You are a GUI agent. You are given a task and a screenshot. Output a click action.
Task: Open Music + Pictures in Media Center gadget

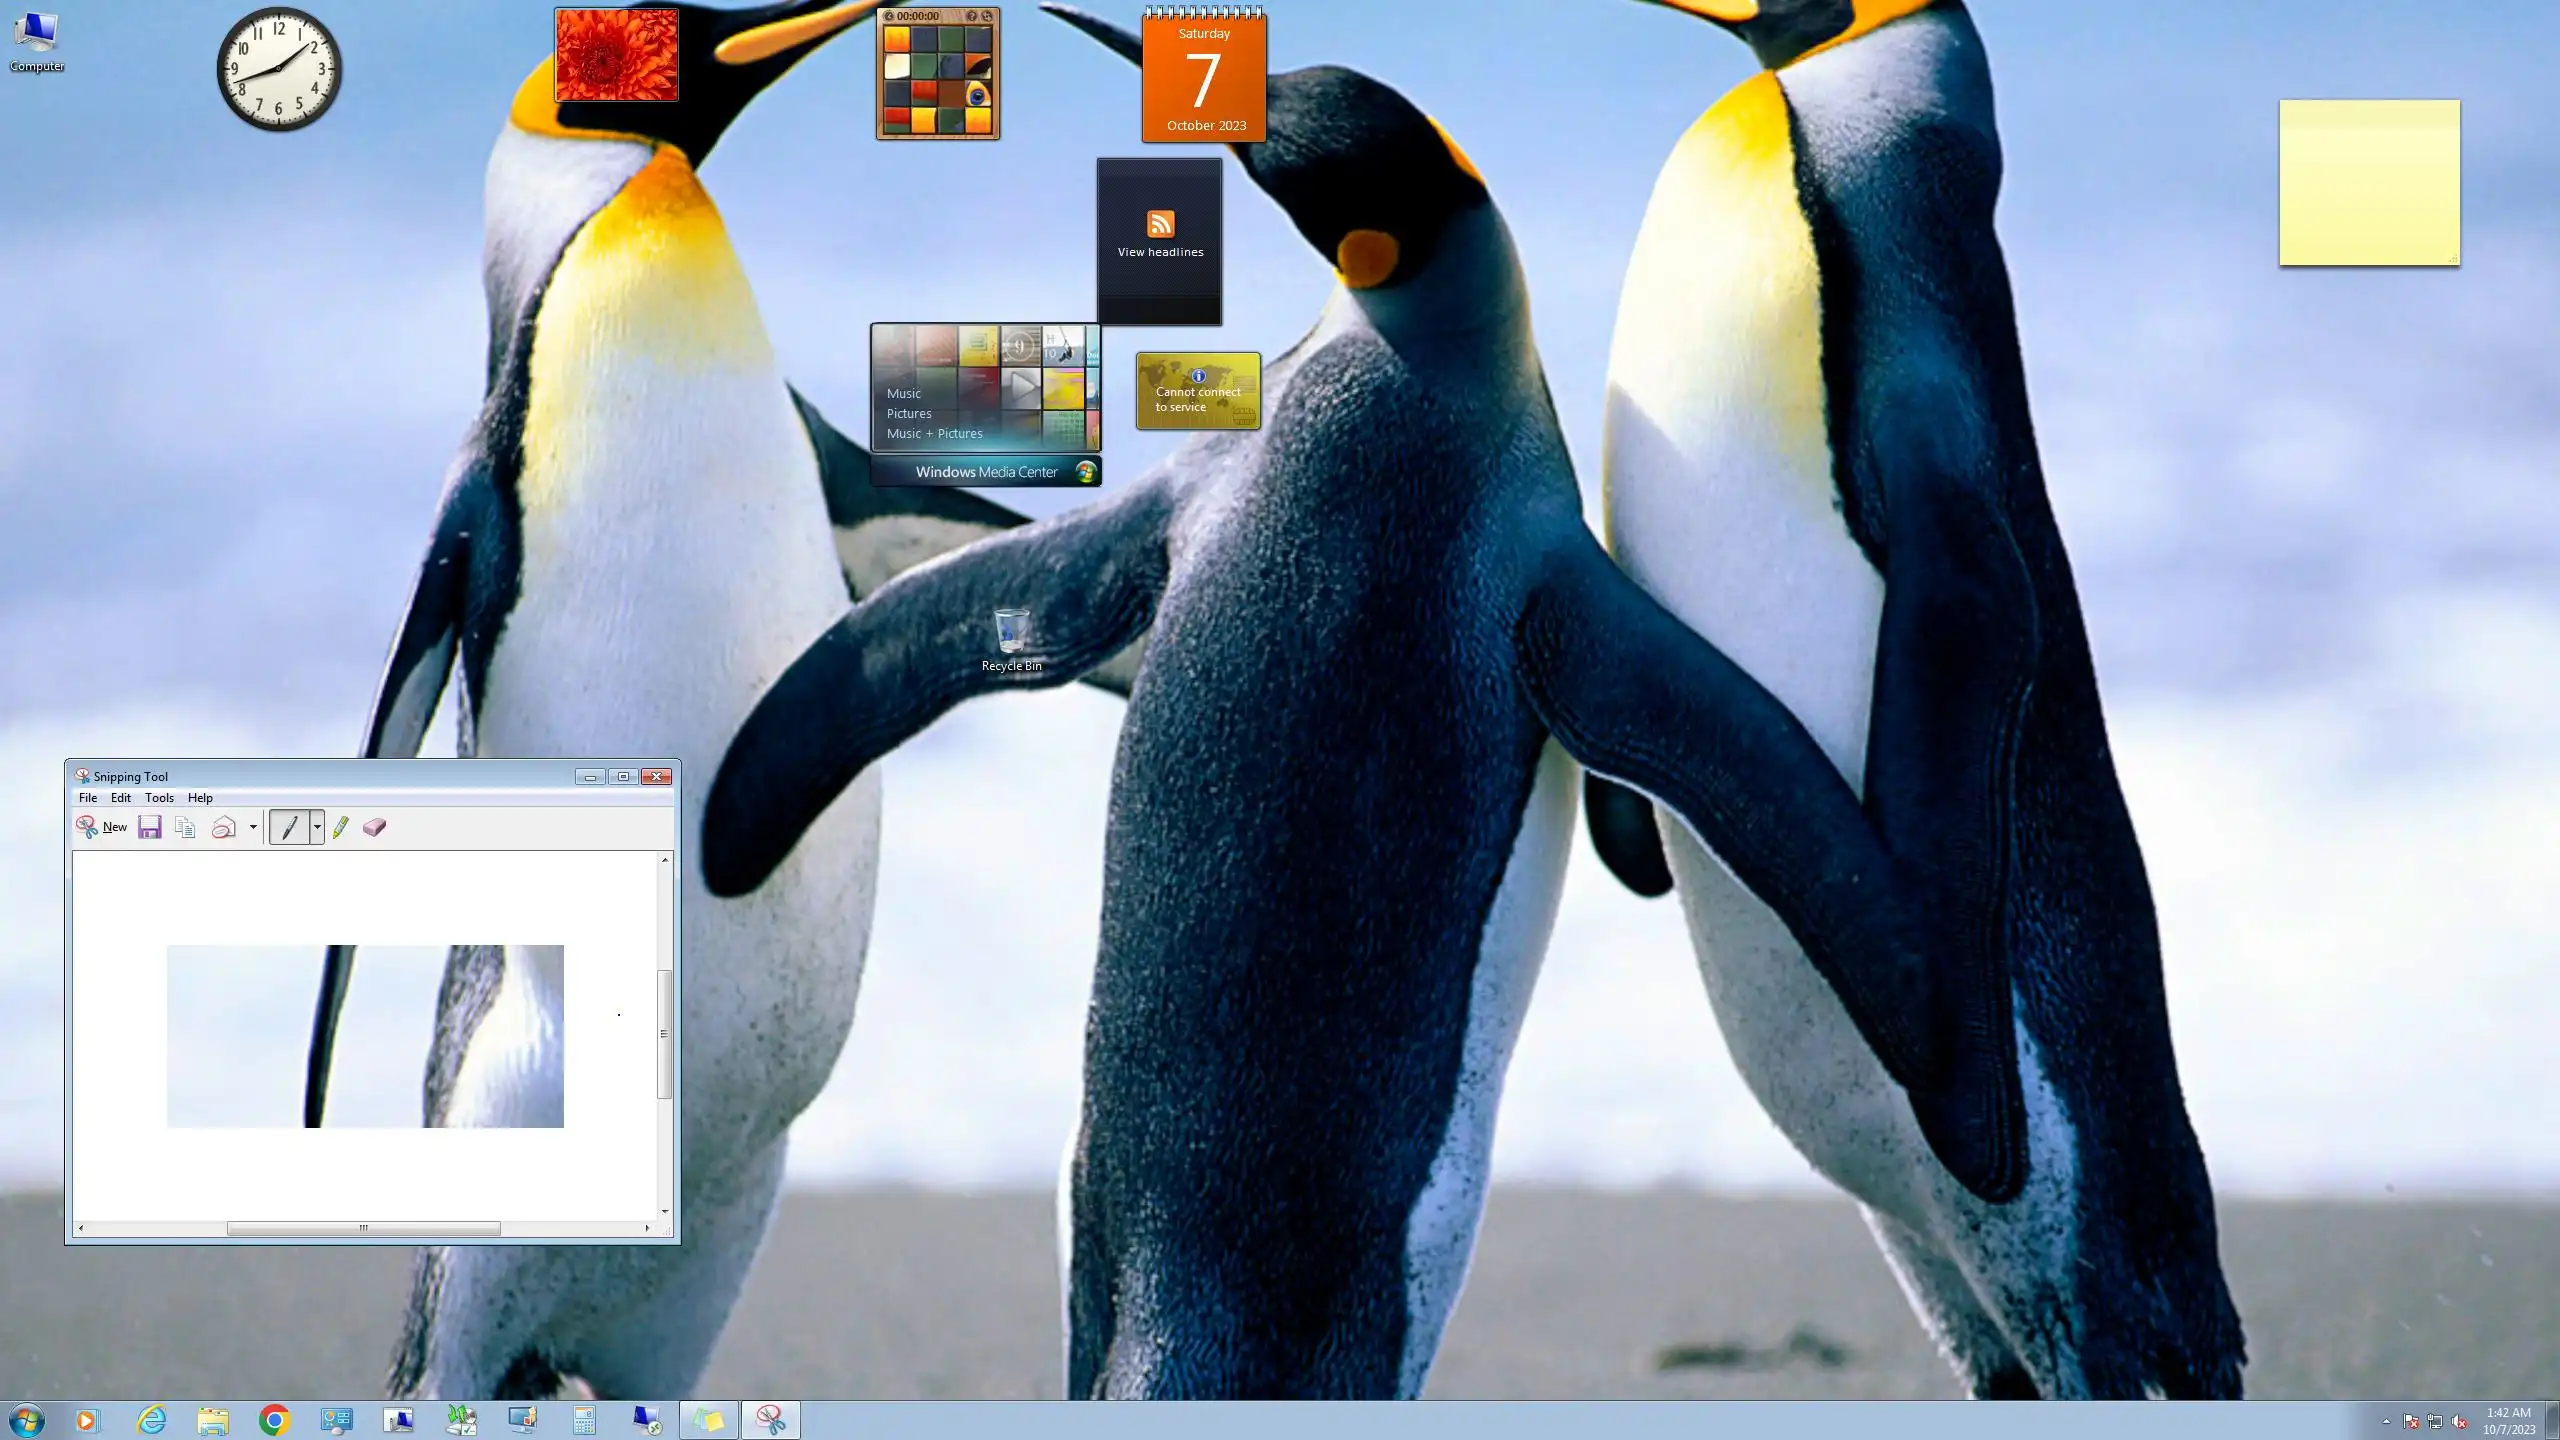[934, 434]
